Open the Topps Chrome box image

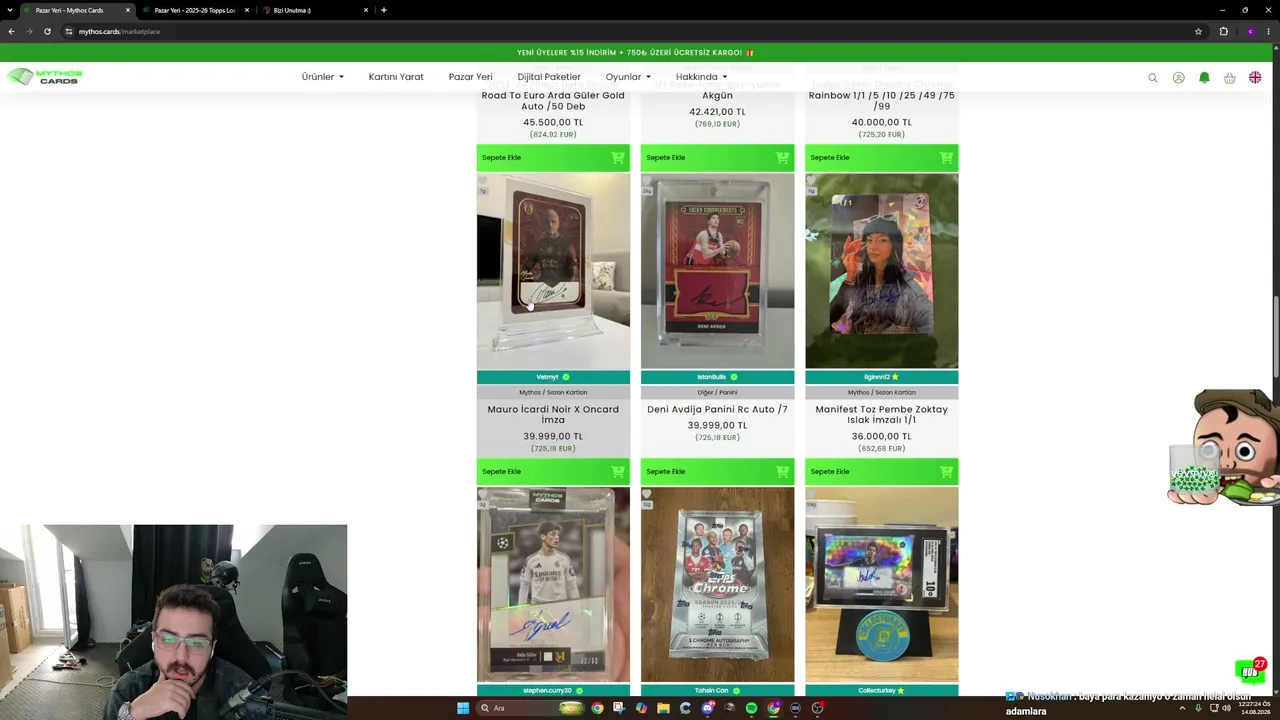pyautogui.click(x=717, y=585)
